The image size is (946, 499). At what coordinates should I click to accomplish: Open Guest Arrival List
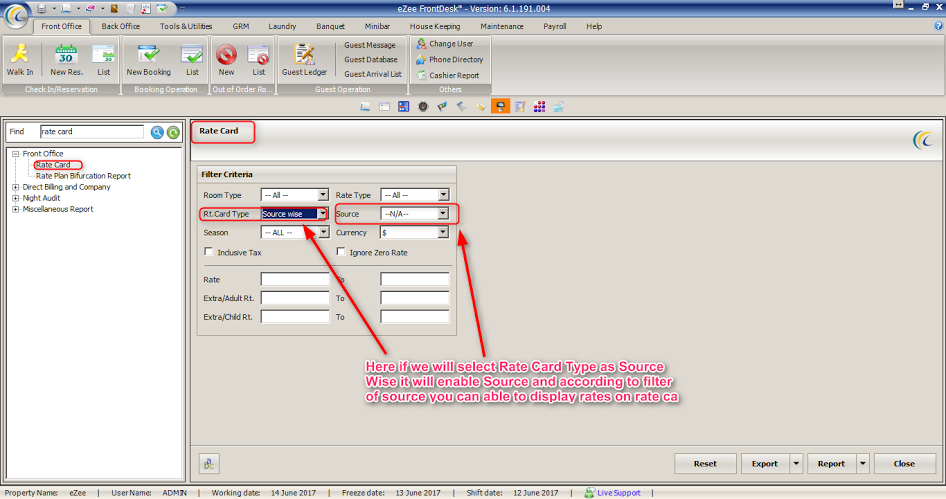[373, 74]
